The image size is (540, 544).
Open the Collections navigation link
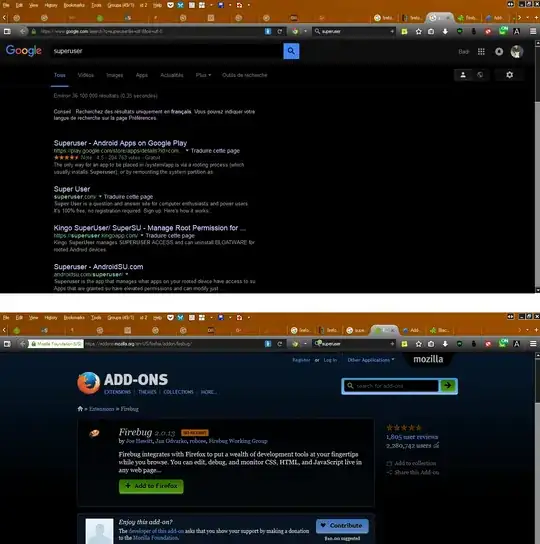(x=178, y=392)
